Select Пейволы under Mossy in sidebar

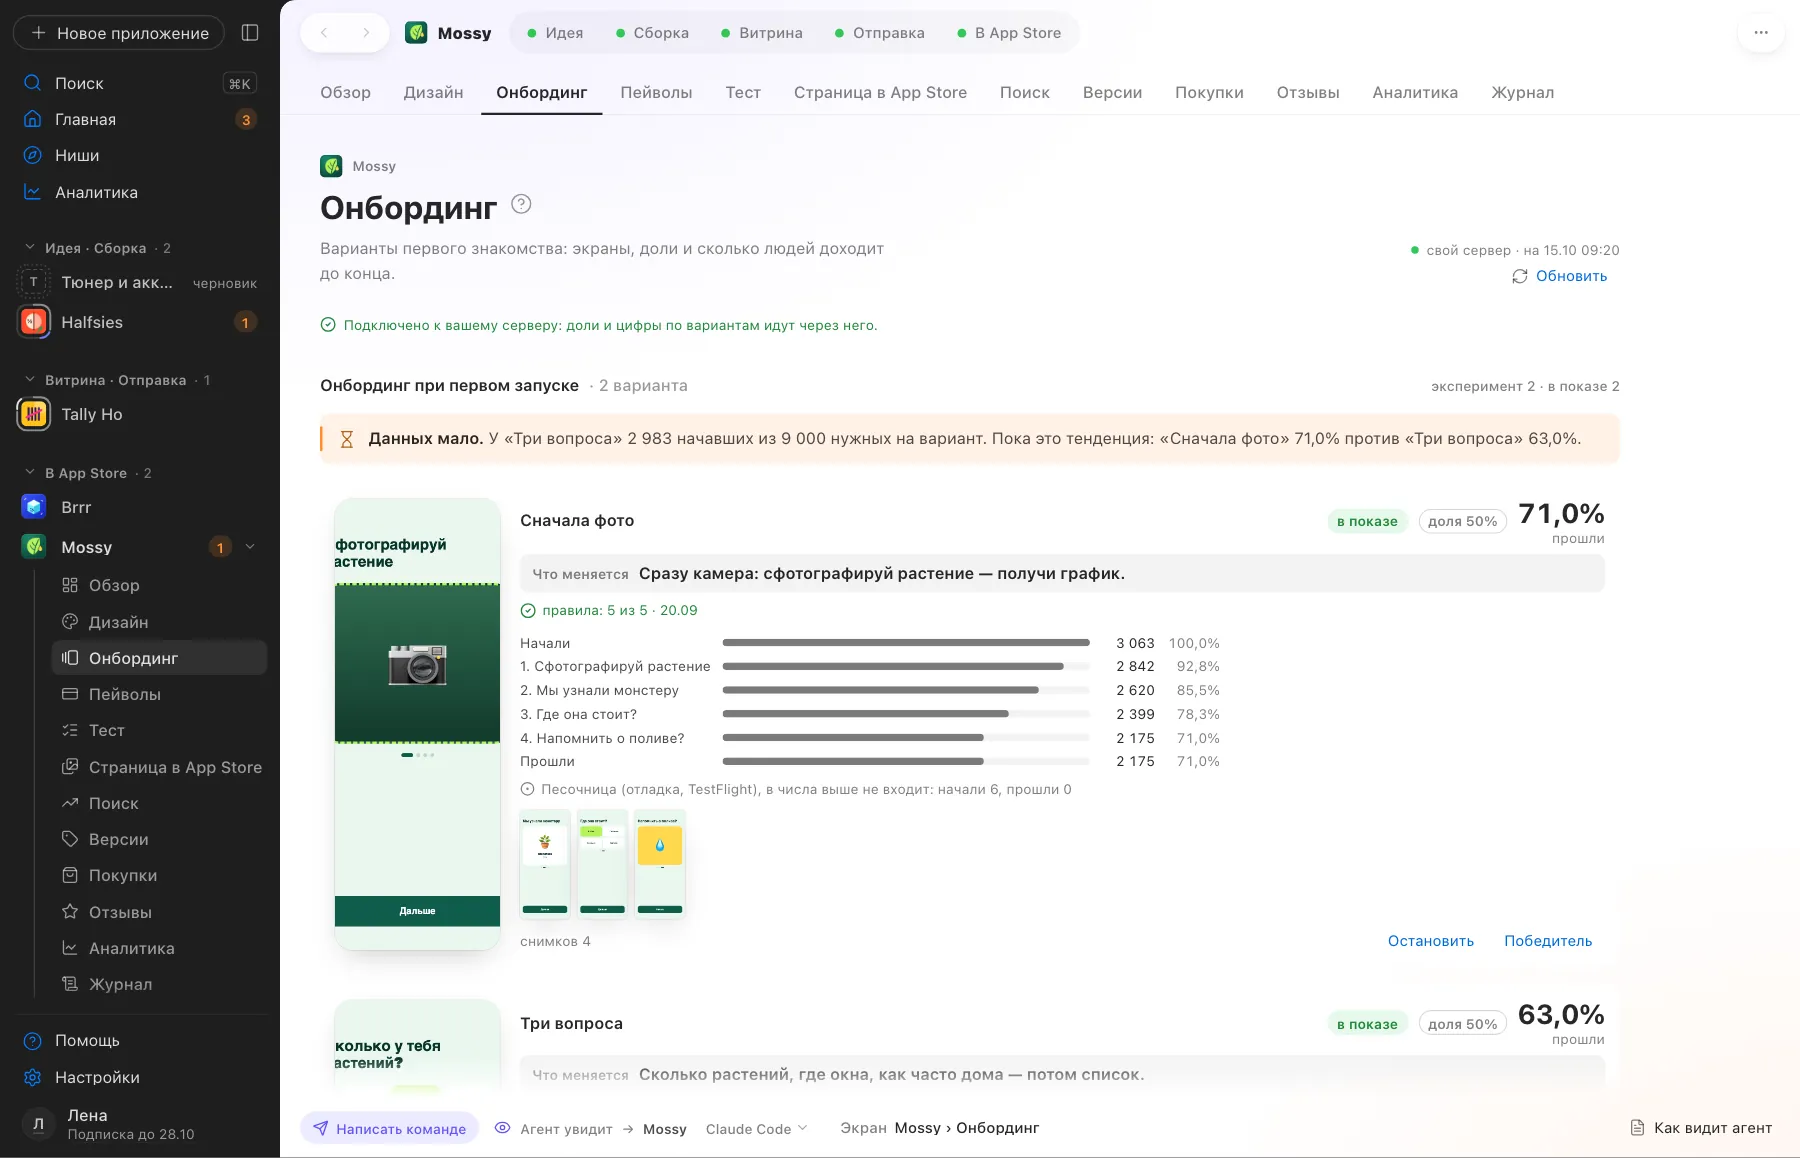(160, 694)
